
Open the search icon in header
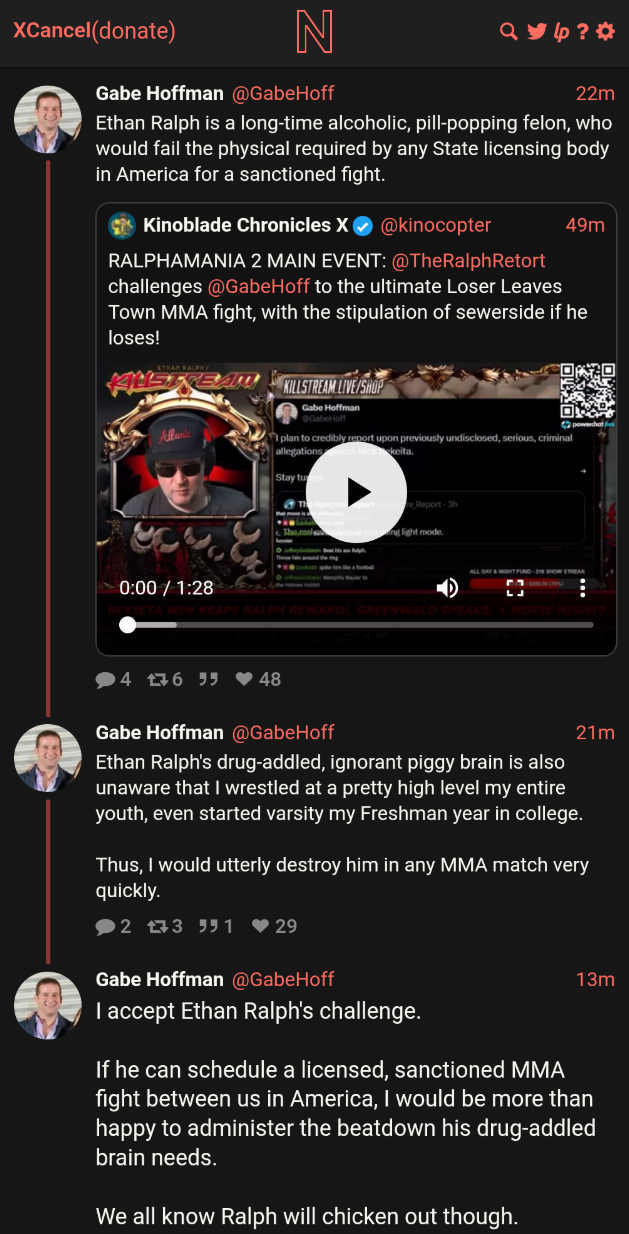pyautogui.click(x=509, y=32)
